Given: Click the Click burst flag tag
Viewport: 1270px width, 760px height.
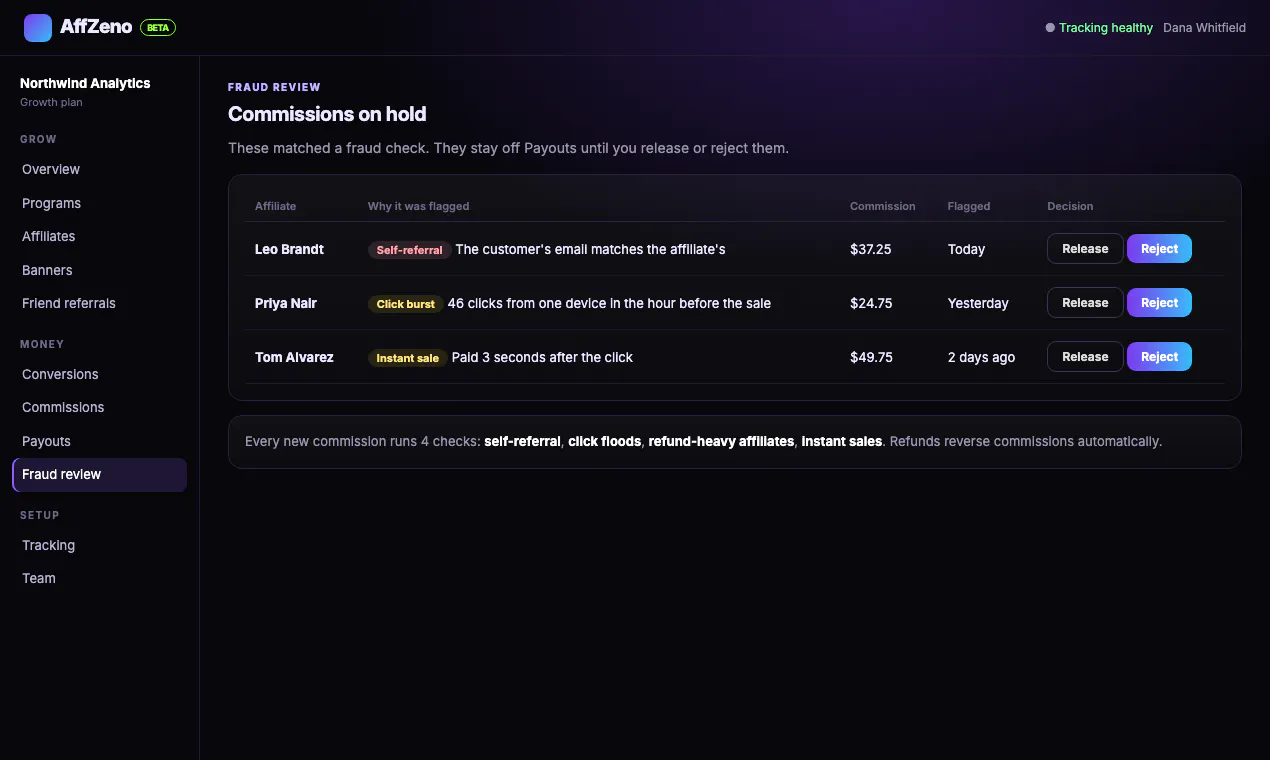Looking at the screenshot, I should (406, 304).
